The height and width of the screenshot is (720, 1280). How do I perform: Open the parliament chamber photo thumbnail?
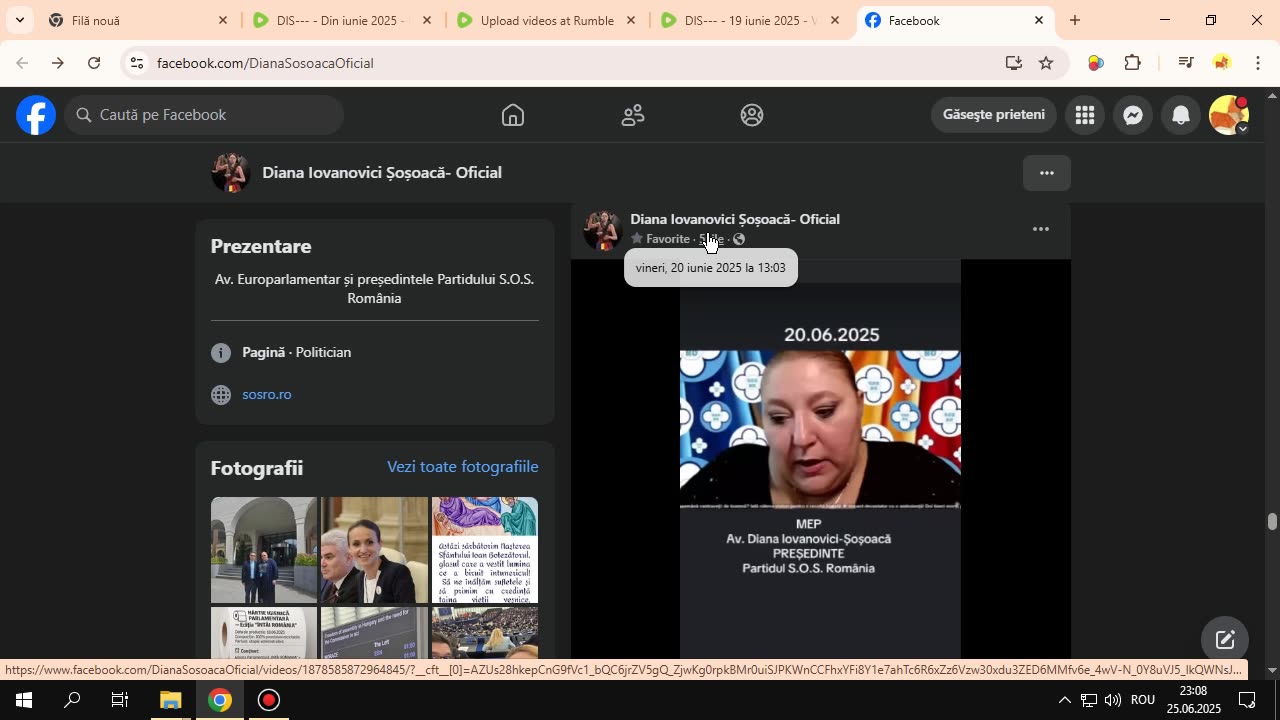[x=485, y=633]
